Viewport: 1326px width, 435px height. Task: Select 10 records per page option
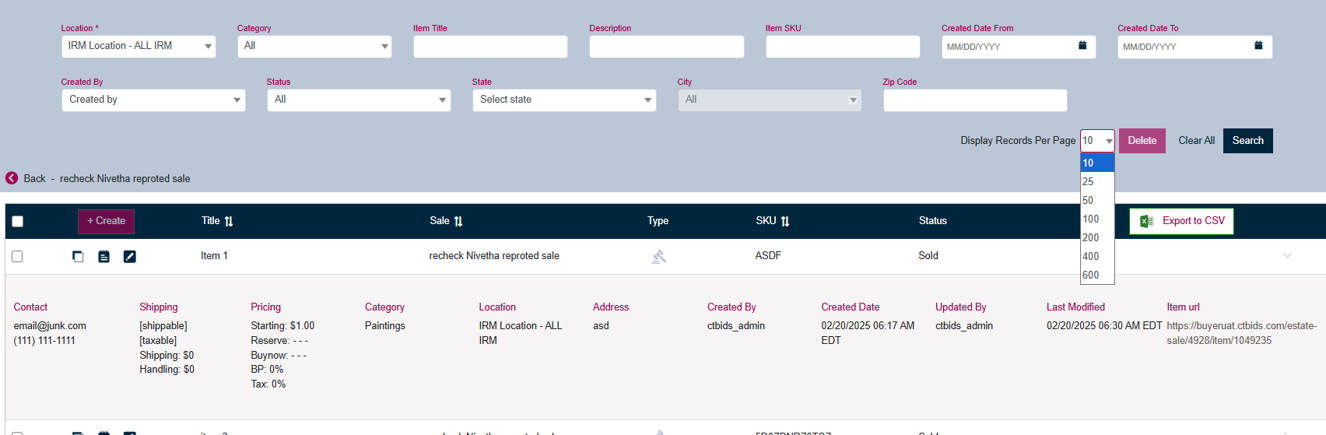click(x=1097, y=163)
